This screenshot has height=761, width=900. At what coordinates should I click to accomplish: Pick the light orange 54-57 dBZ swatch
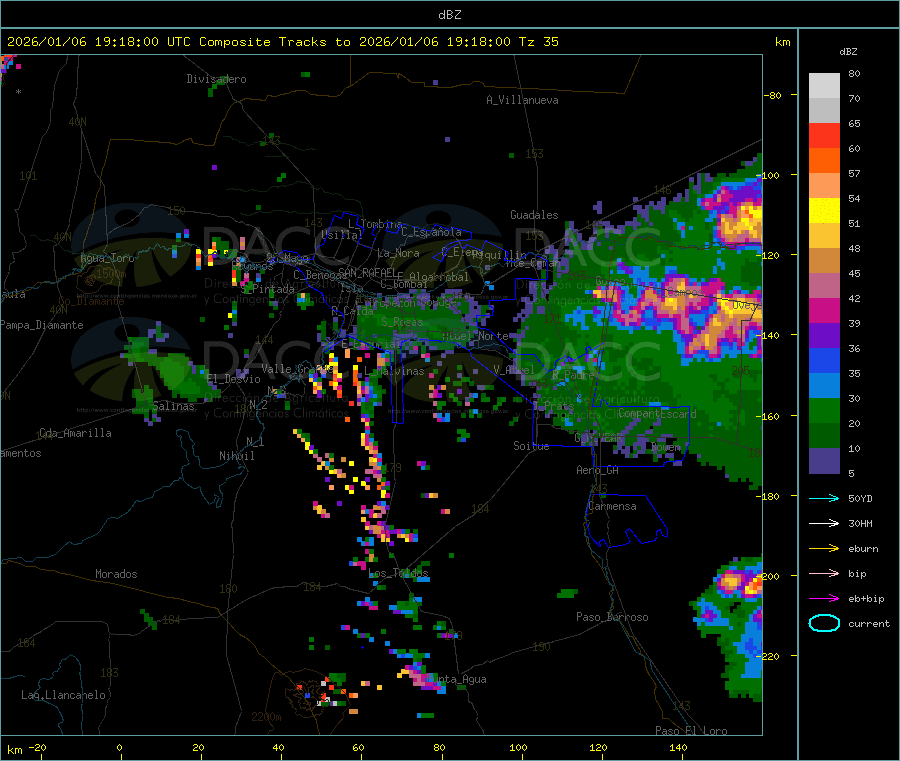tap(824, 186)
